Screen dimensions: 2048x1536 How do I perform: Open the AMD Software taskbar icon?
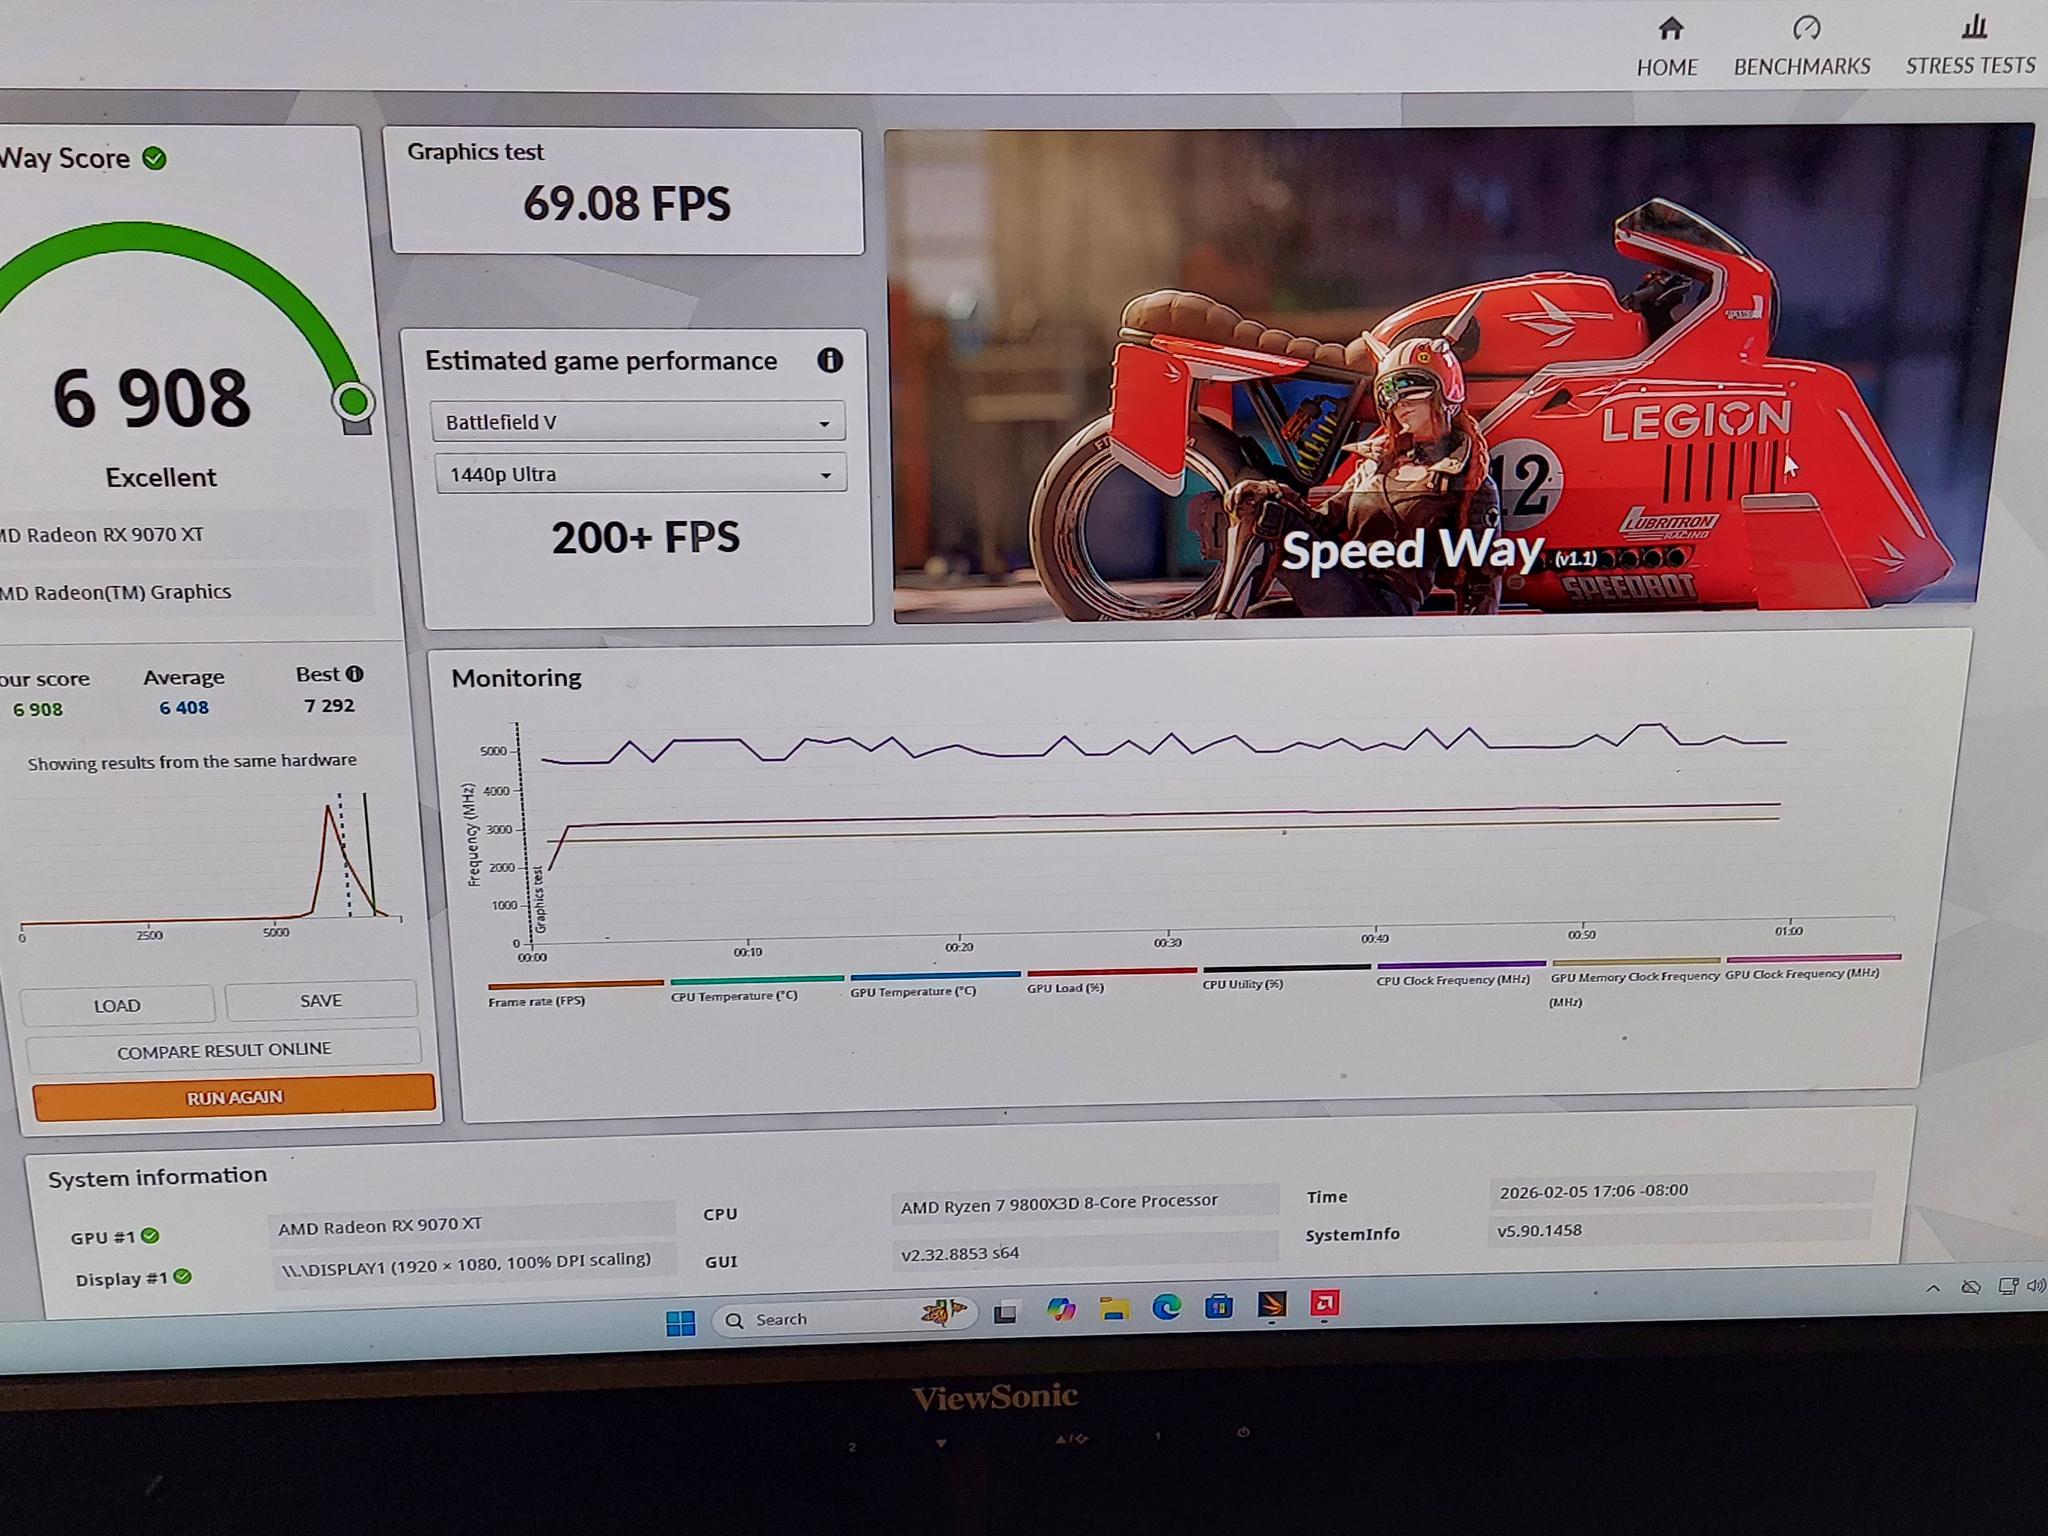coord(1325,1303)
